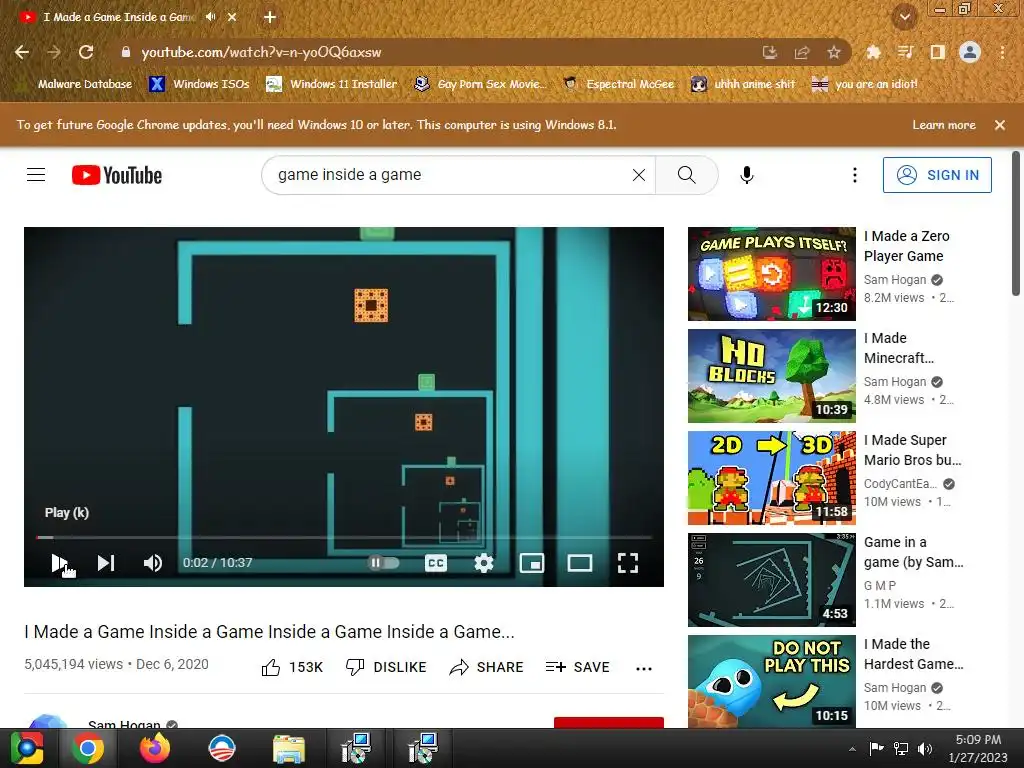Bookmark this page with the star
Image resolution: width=1024 pixels, height=768 pixels.
833,52
